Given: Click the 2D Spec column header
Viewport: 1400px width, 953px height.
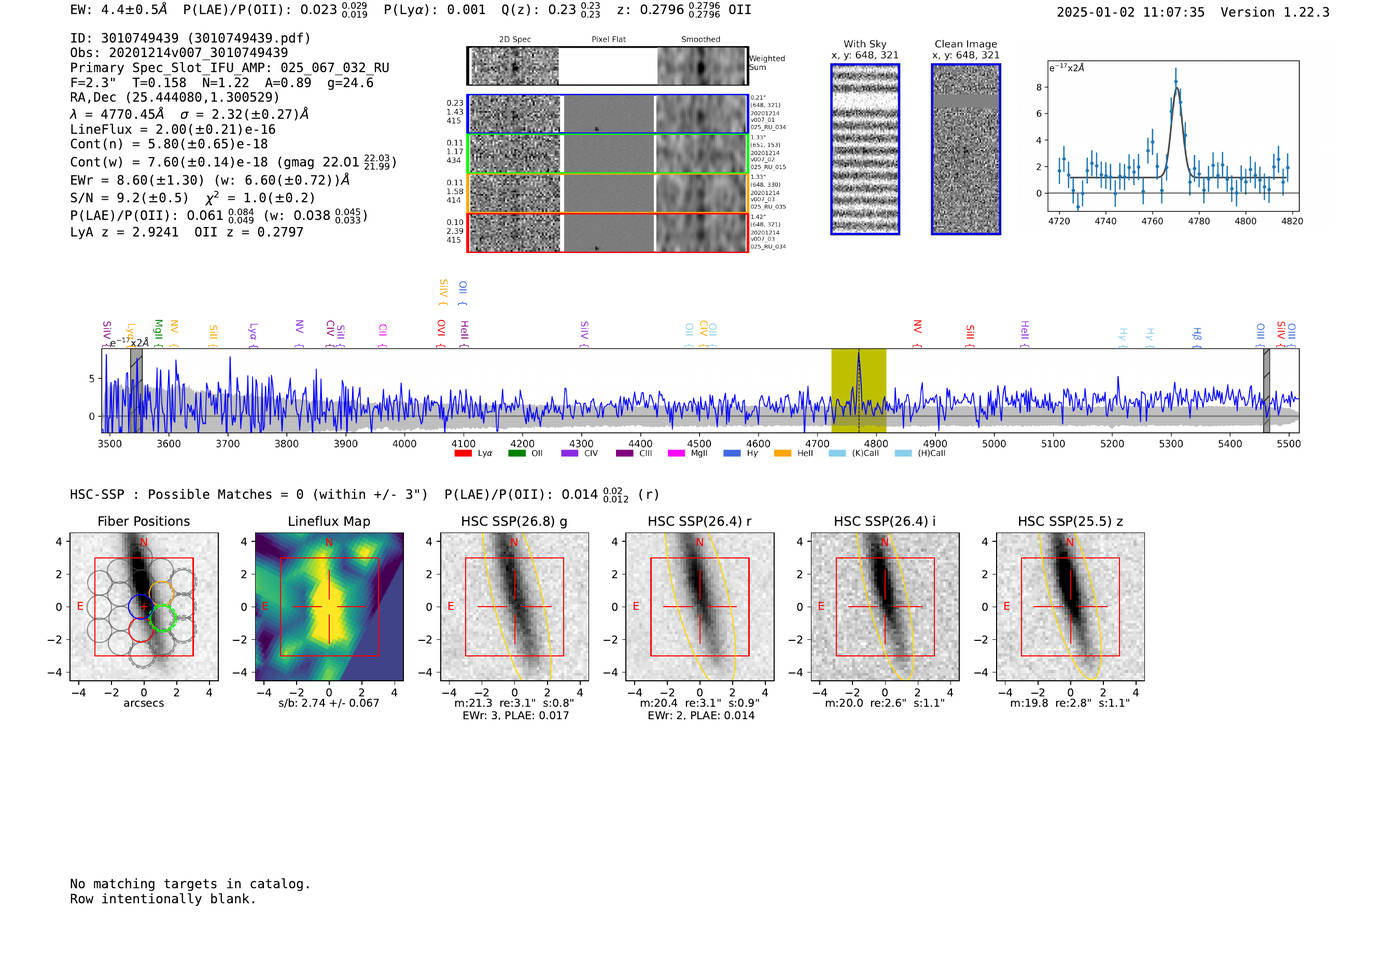Looking at the screenshot, I should tap(514, 40).
